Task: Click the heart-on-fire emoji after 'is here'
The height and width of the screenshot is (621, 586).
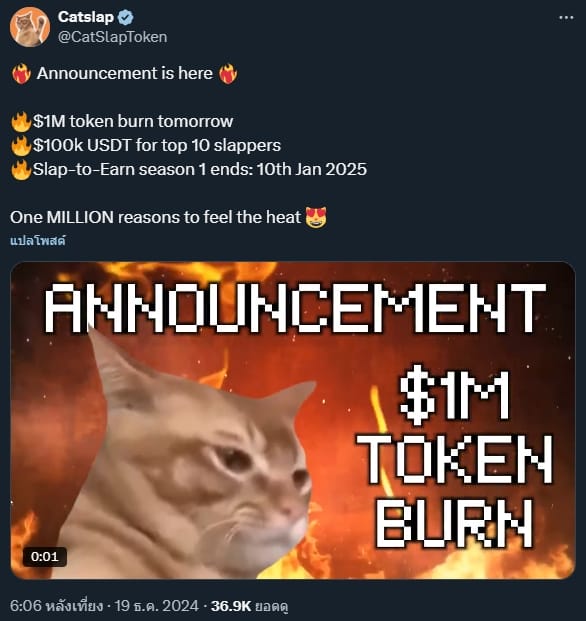Action: [228, 74]
